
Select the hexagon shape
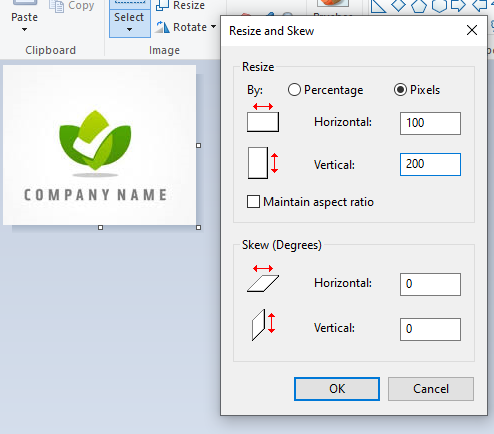439,6
